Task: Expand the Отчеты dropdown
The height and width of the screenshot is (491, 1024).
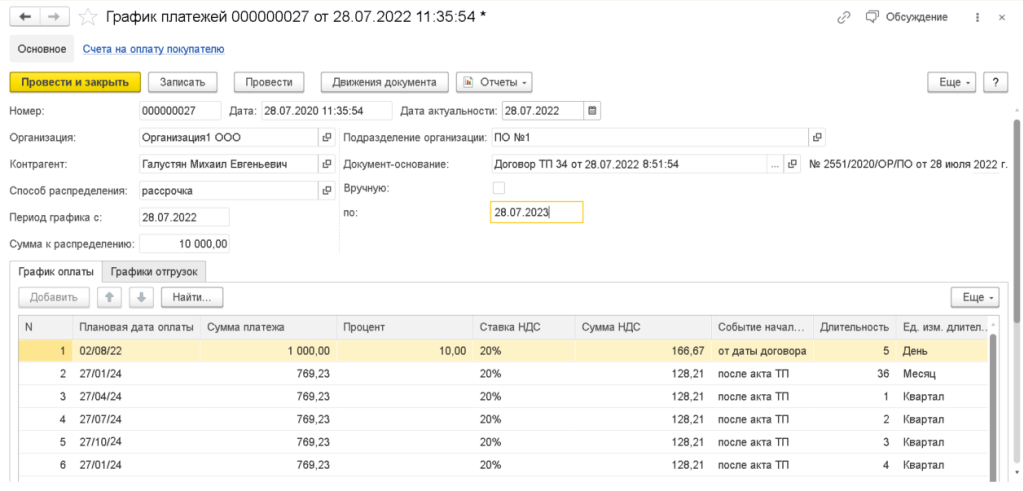Action: (494, 82)
